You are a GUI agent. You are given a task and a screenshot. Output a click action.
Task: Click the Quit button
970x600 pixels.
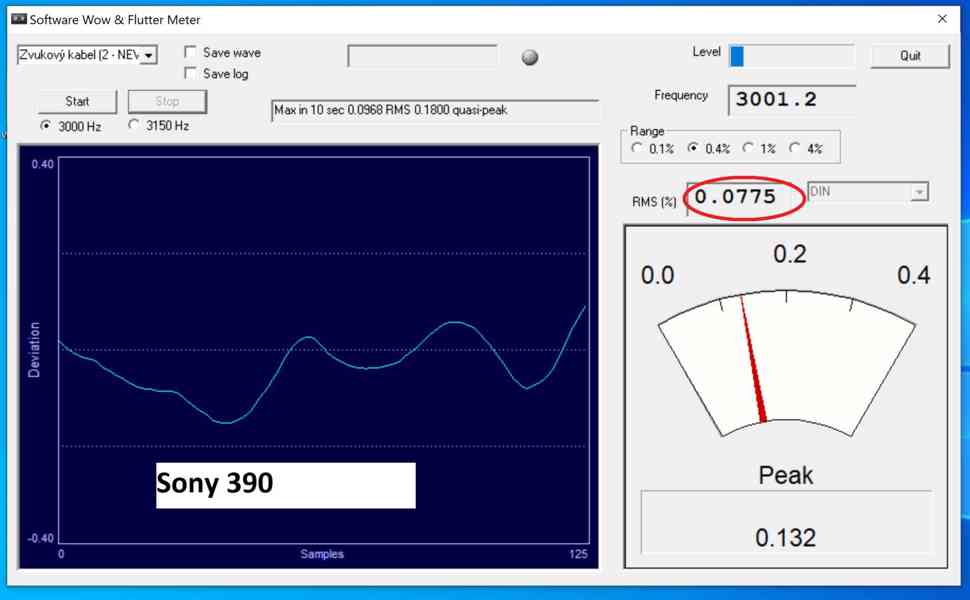(909, 56)
